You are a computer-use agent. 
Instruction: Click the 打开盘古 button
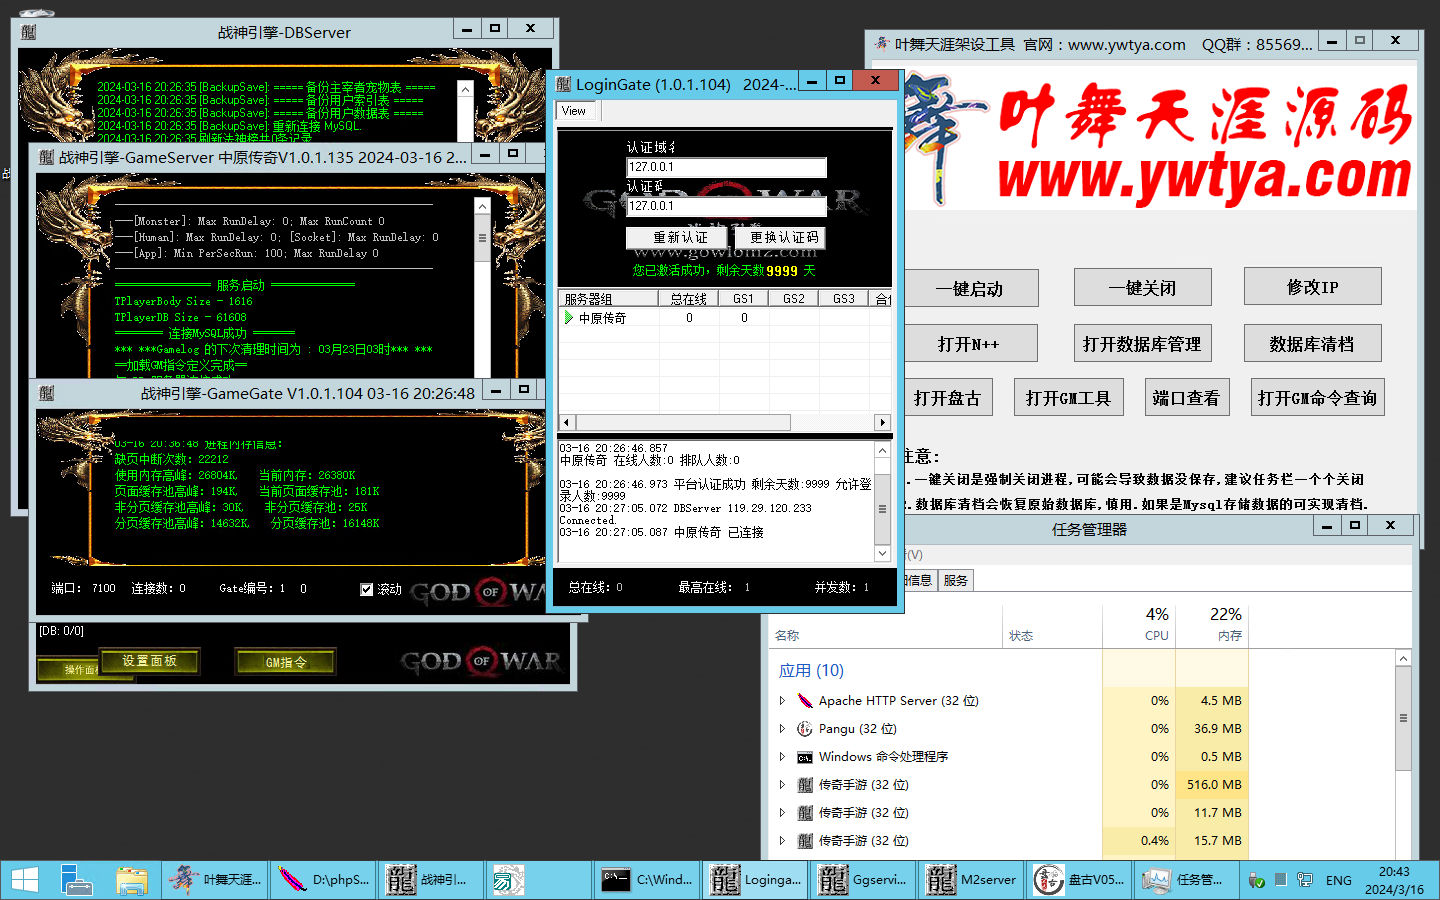click(947, 398)
